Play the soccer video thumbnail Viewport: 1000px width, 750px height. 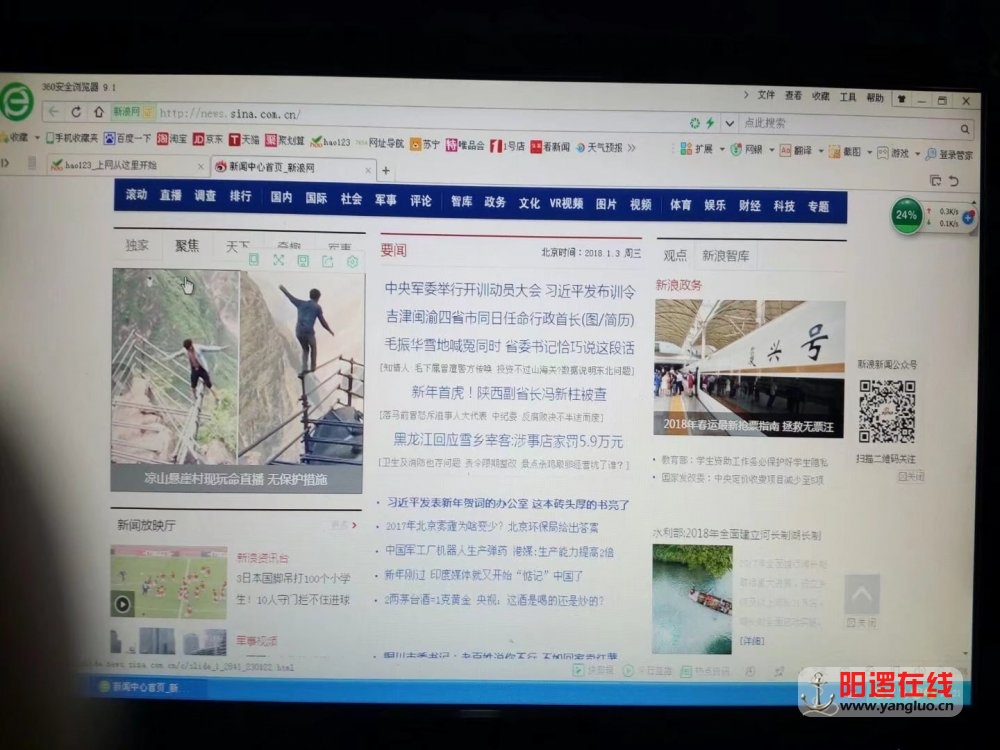click(168, 582)
